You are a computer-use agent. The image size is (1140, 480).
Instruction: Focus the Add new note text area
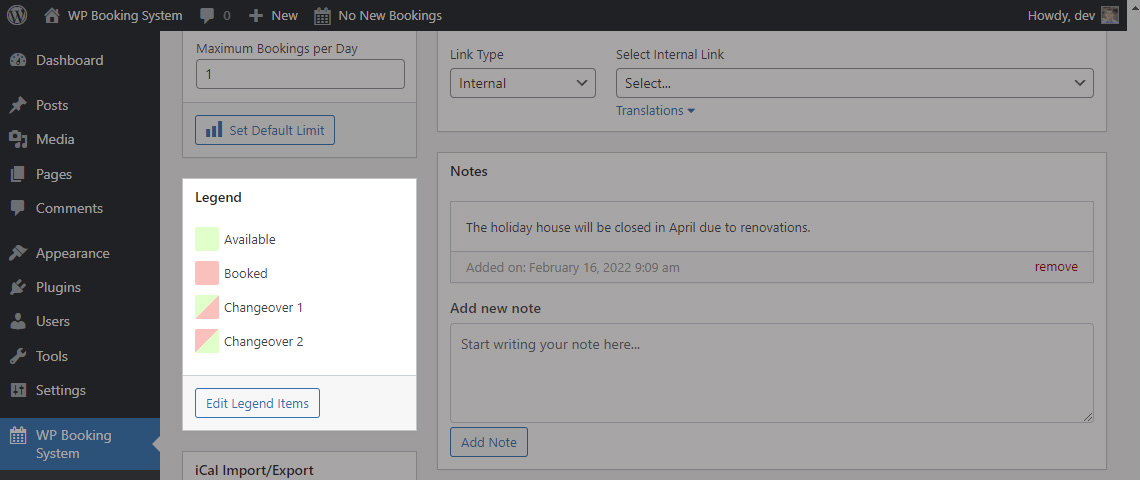771,373
